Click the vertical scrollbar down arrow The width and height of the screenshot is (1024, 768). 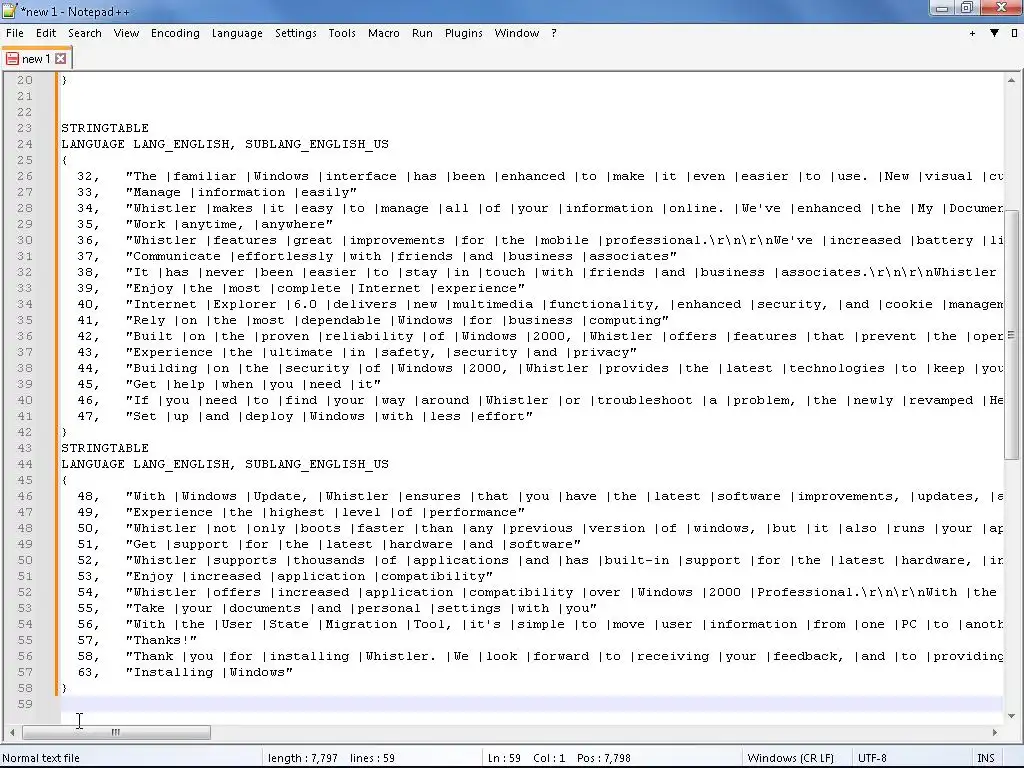point(1011,716)
